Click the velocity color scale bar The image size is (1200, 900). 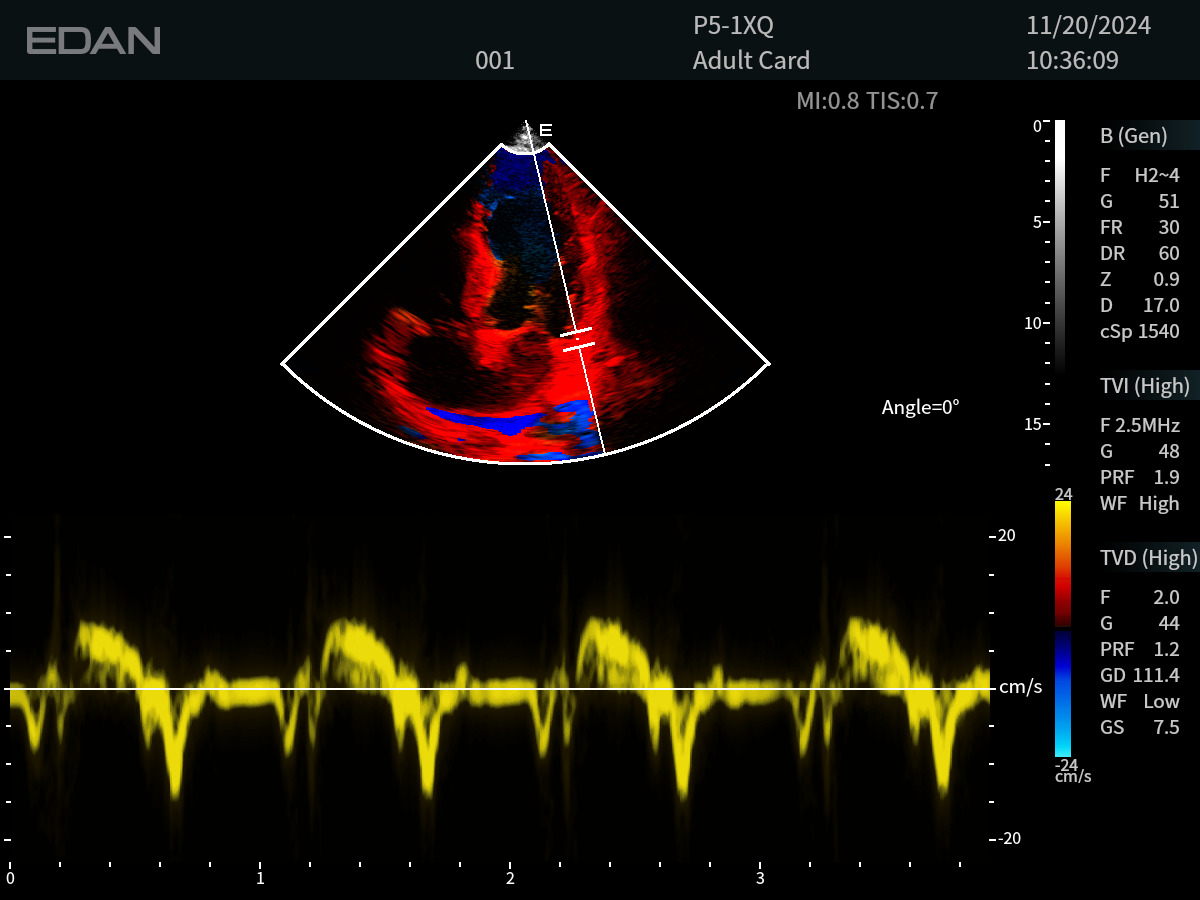coord(1062,628)
